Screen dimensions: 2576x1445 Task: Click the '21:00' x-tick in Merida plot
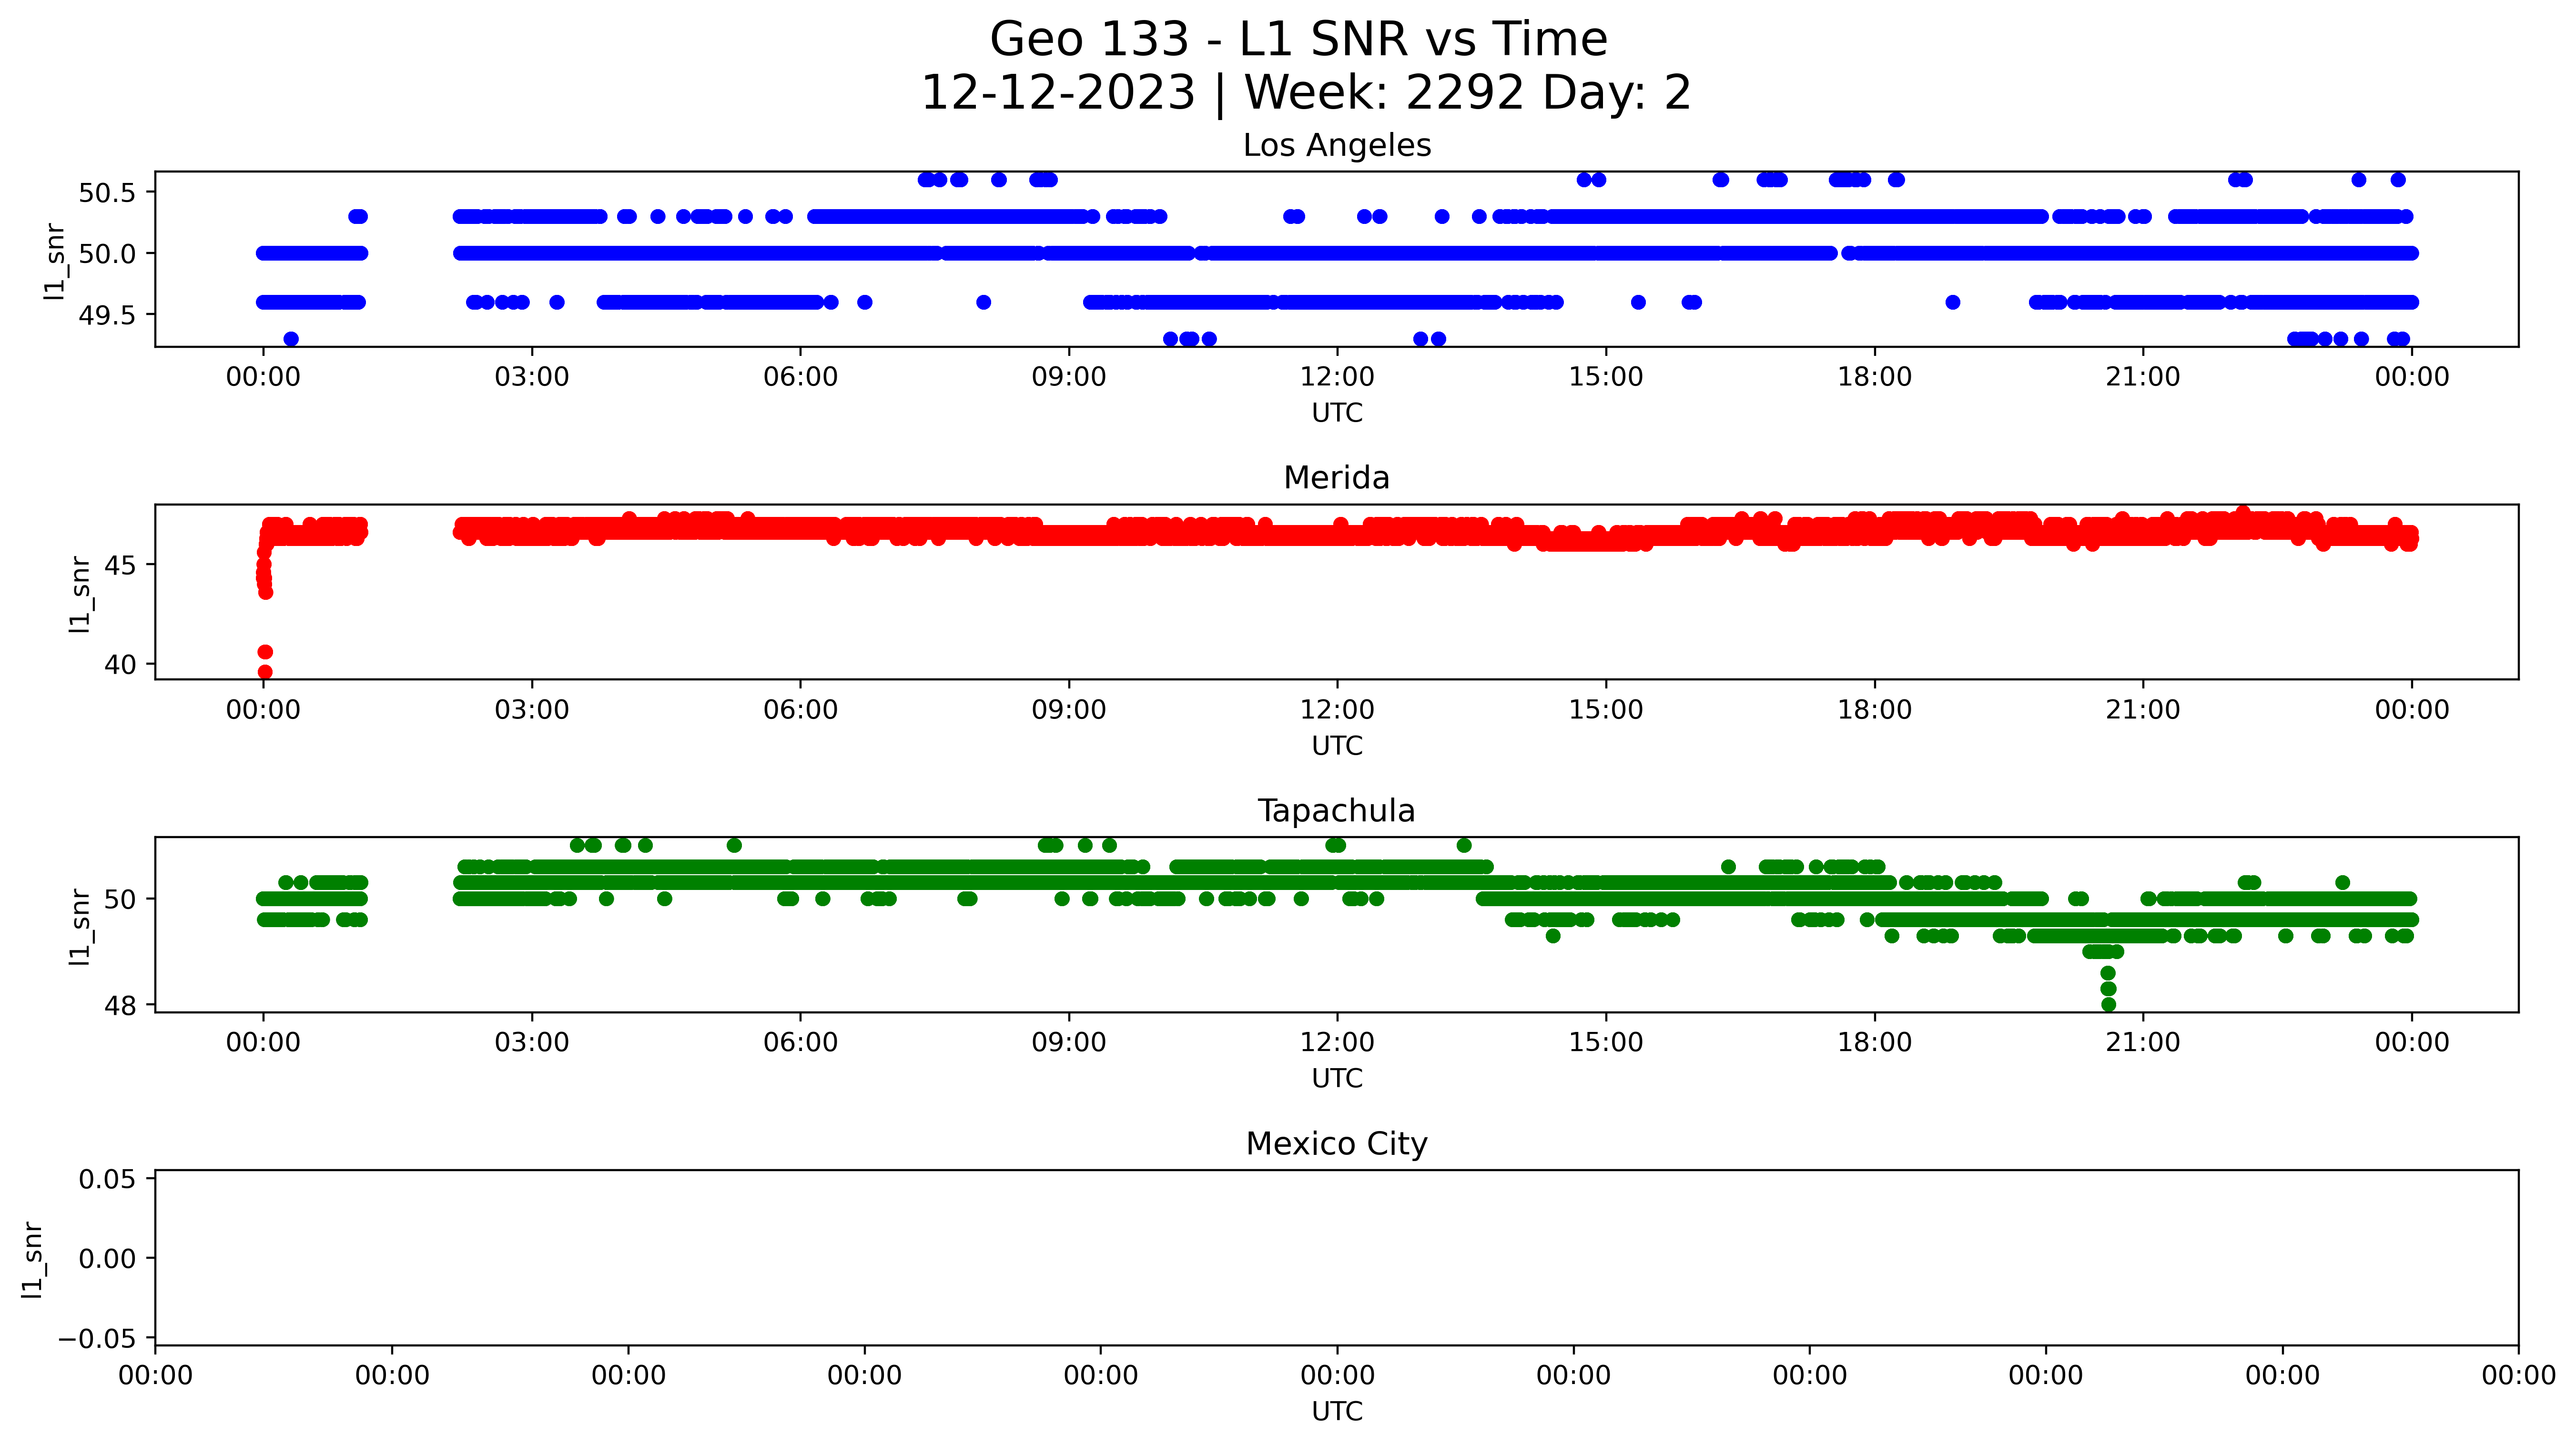tap(2143, 711)
